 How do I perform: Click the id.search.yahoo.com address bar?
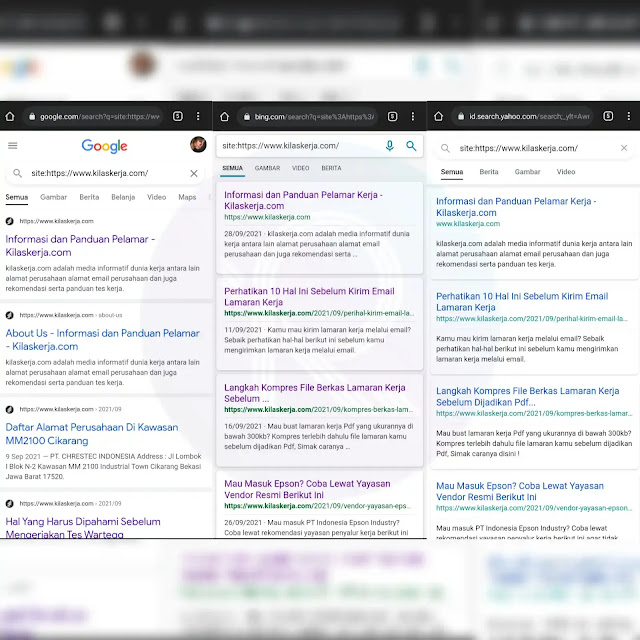click(x=524, y=116)
